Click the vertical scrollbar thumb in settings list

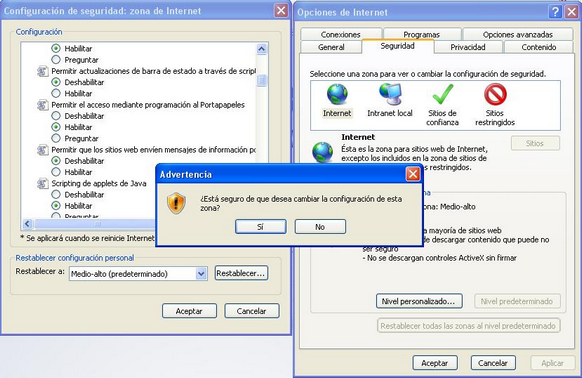tap(262, 81)
